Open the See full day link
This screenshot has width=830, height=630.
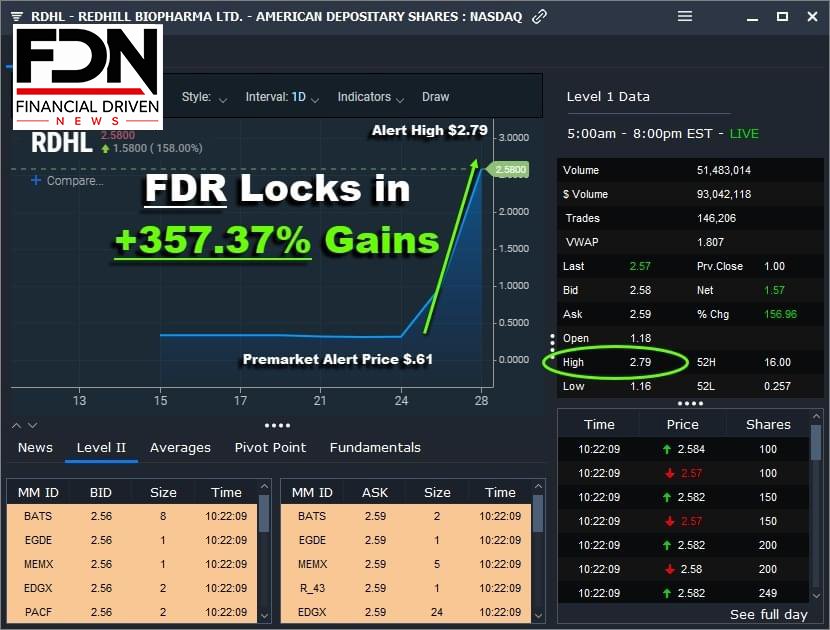click(x=769, y=614)
